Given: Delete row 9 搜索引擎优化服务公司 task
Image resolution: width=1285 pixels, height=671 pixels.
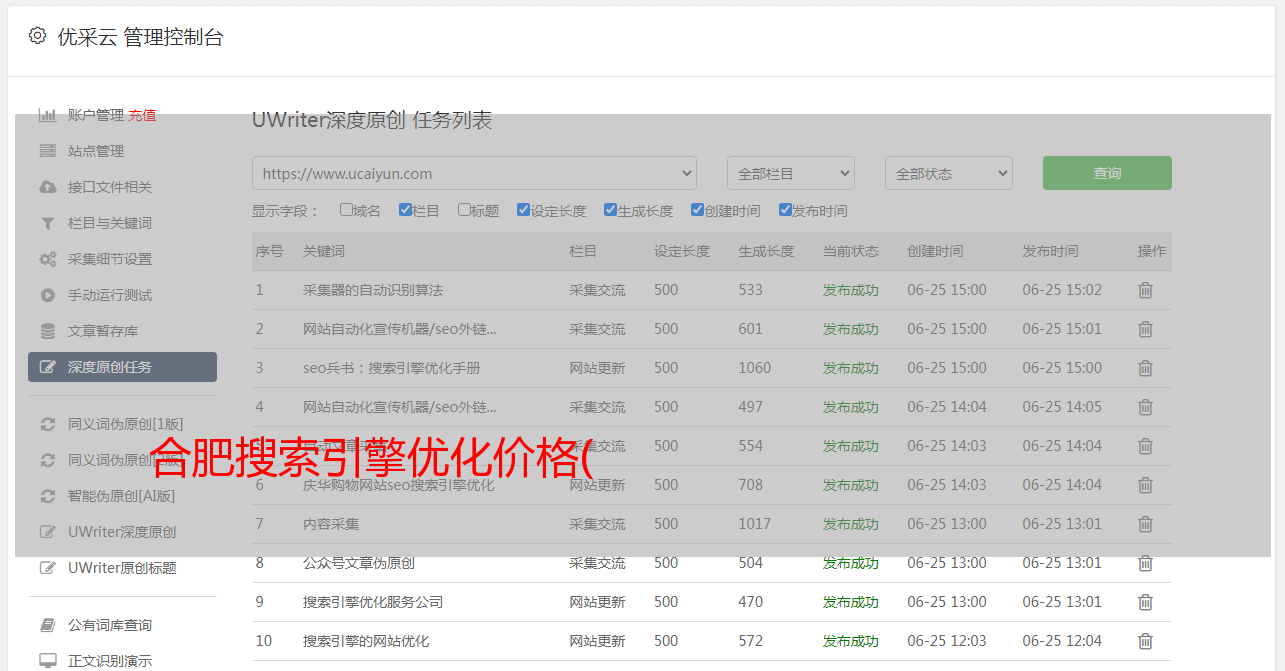Looking at the screenshot, I should [x=1146, y=602].
